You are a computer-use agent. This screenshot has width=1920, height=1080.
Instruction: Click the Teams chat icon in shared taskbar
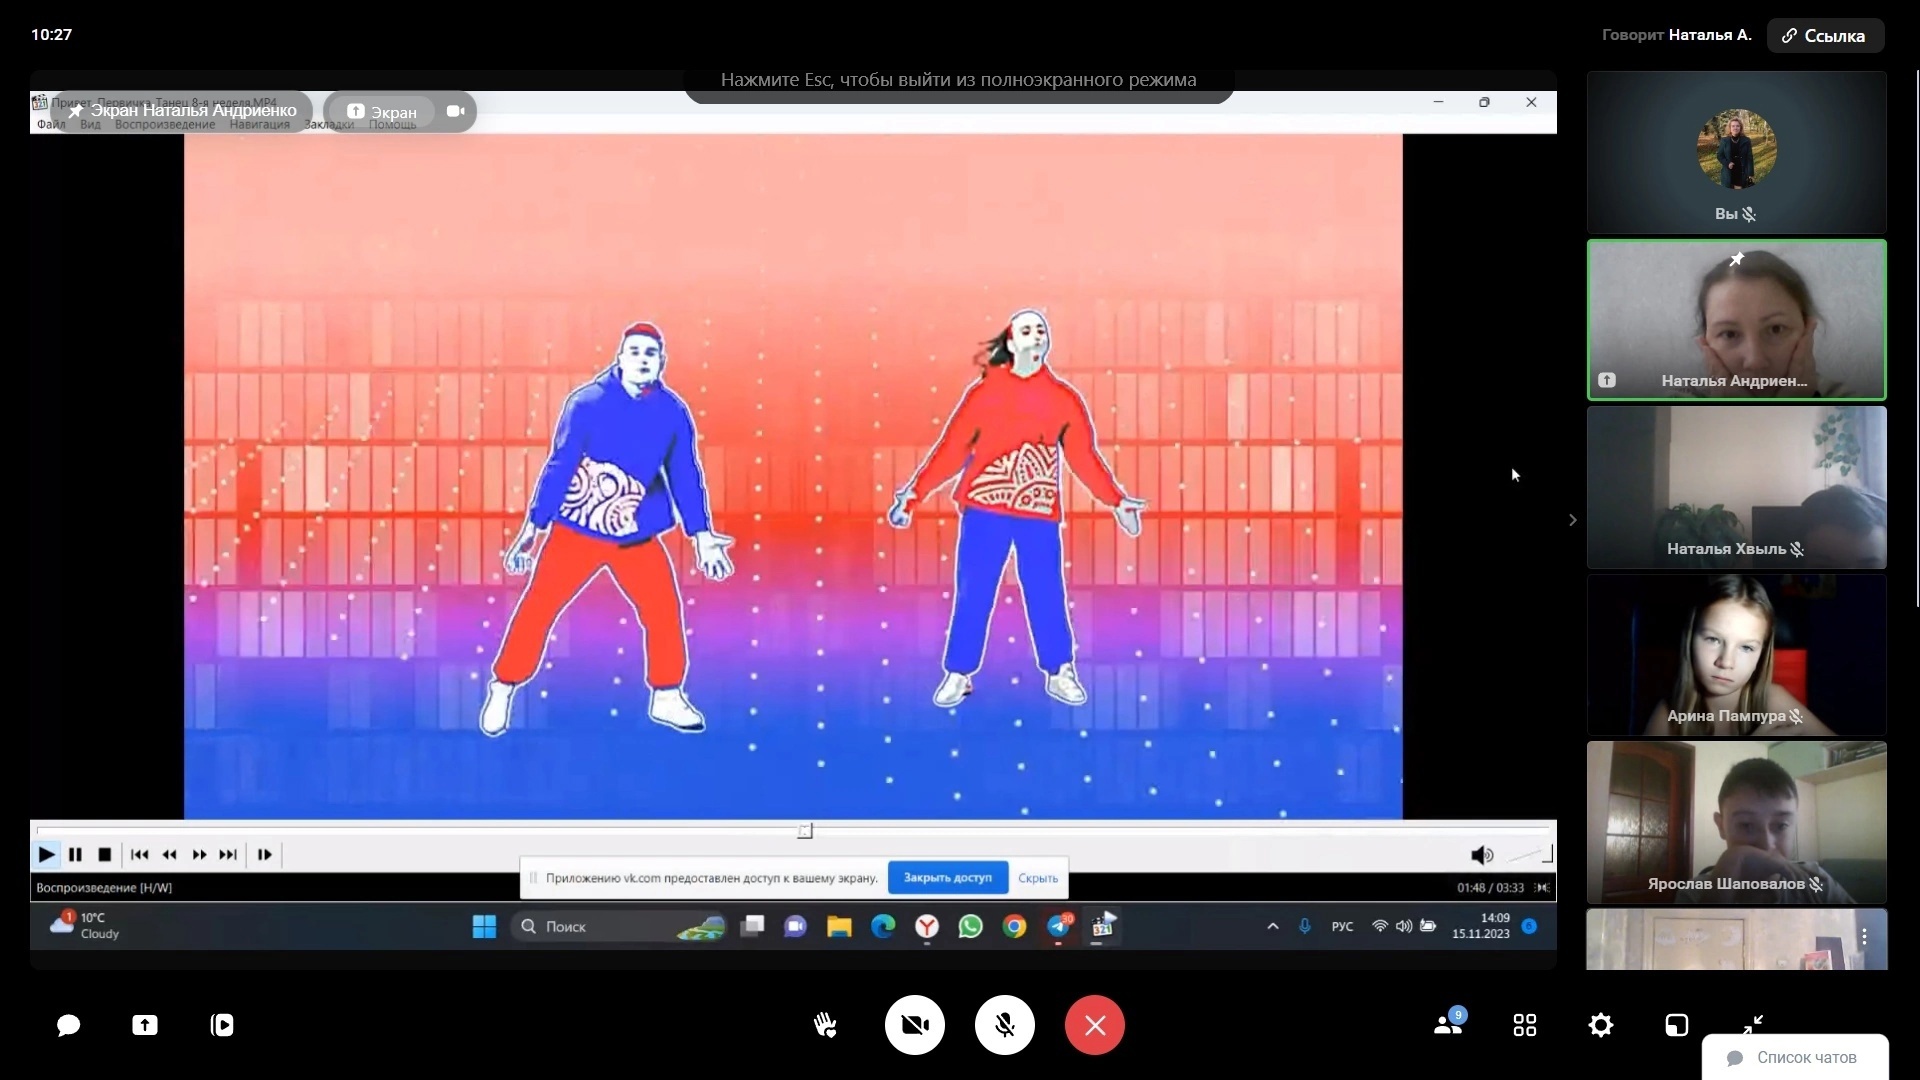796,927
